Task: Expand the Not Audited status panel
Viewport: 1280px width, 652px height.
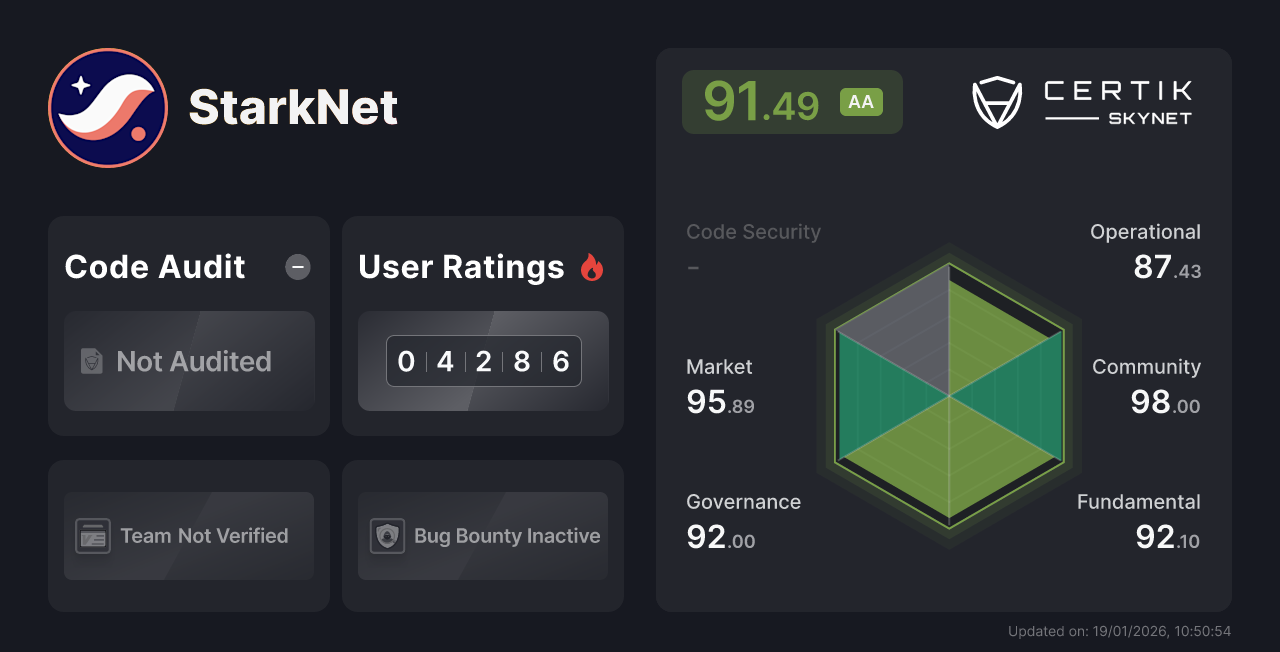Action: point(189,362)
